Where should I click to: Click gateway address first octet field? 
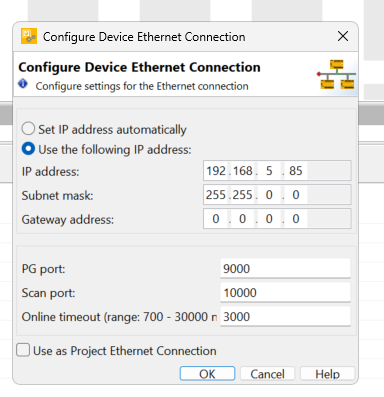click(x=216, y=219)
